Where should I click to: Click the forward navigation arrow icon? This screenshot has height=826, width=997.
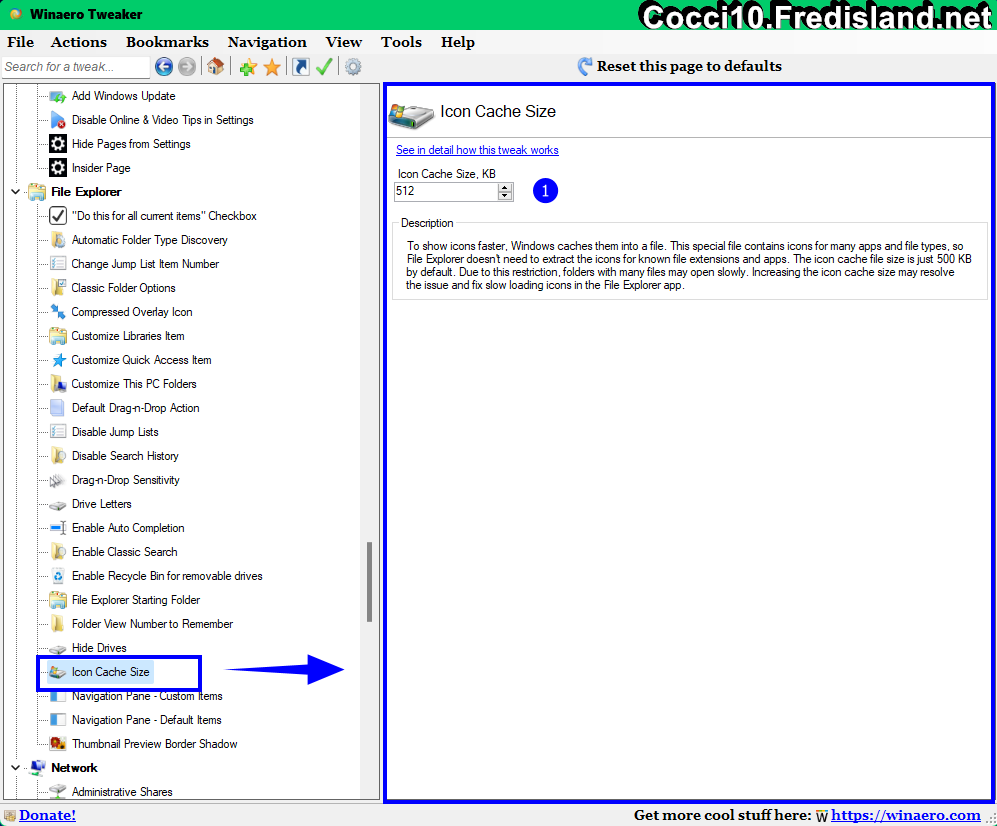pos(186,66)
